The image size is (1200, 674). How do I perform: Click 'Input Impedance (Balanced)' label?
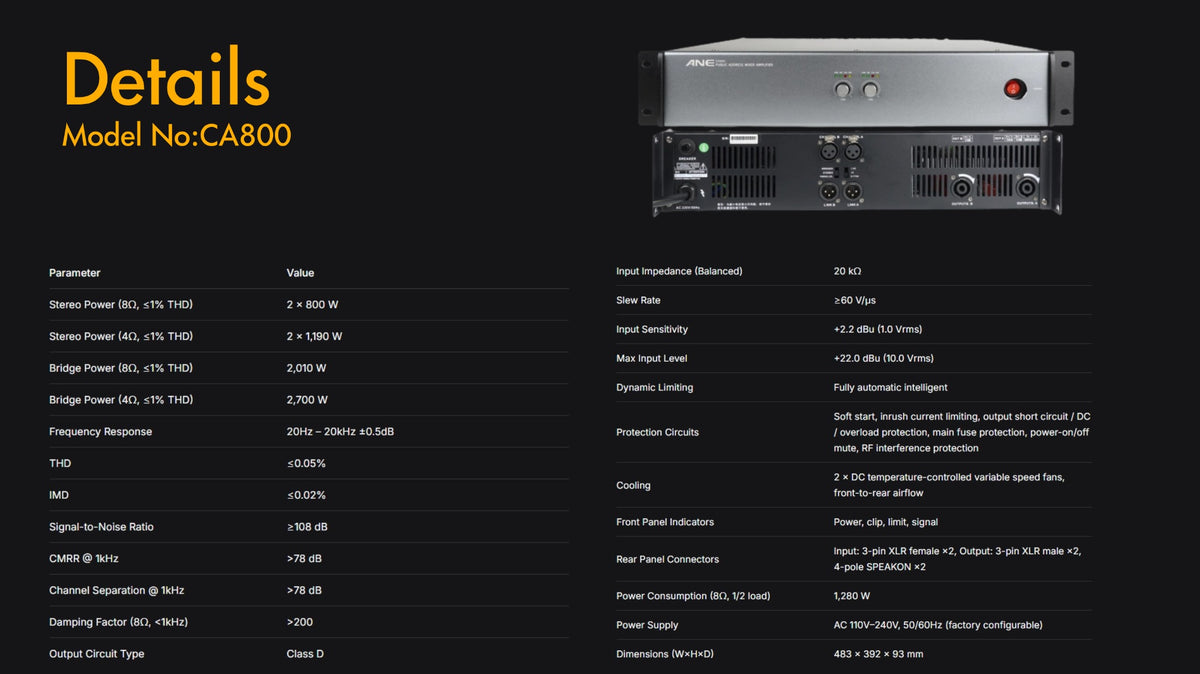pos(680,271)
